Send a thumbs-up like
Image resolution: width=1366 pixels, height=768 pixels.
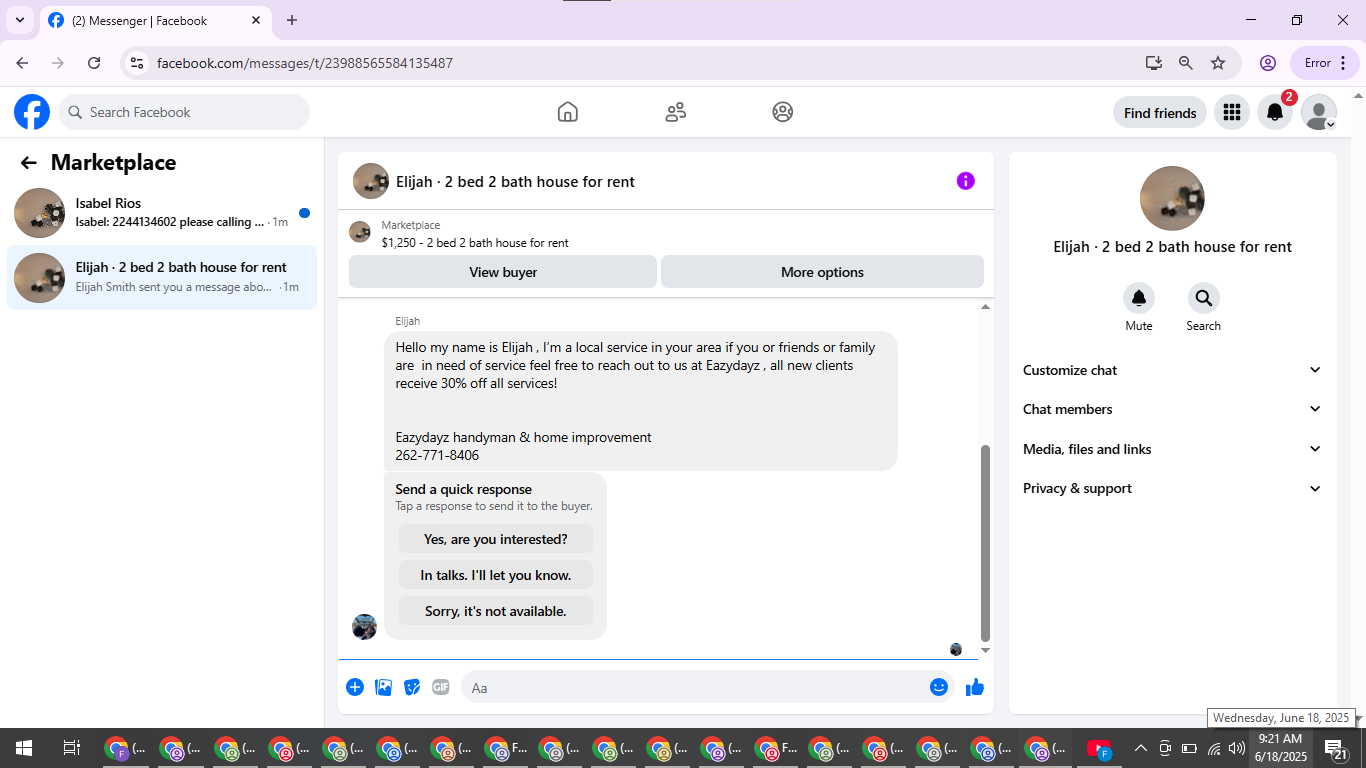(975, 687)
